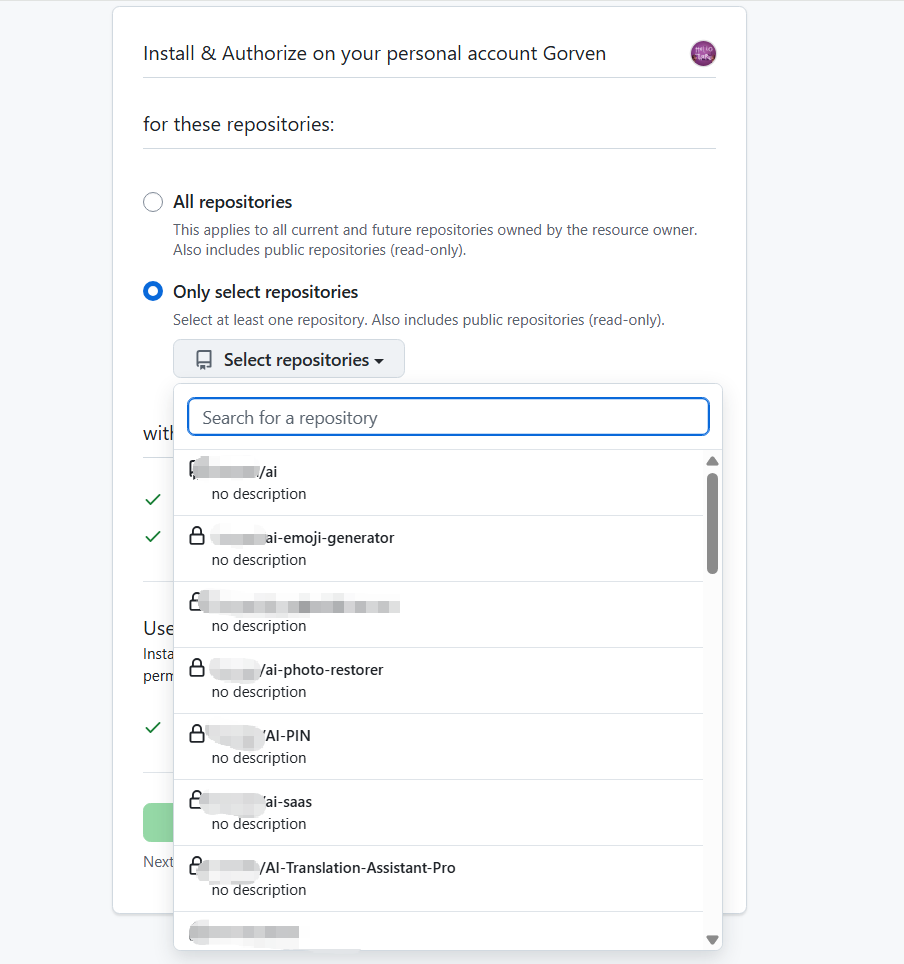The width and height of the screenshot is (904, 964).
Task: Choose the Only select repositories radio button
Action: tap(153, 292)
